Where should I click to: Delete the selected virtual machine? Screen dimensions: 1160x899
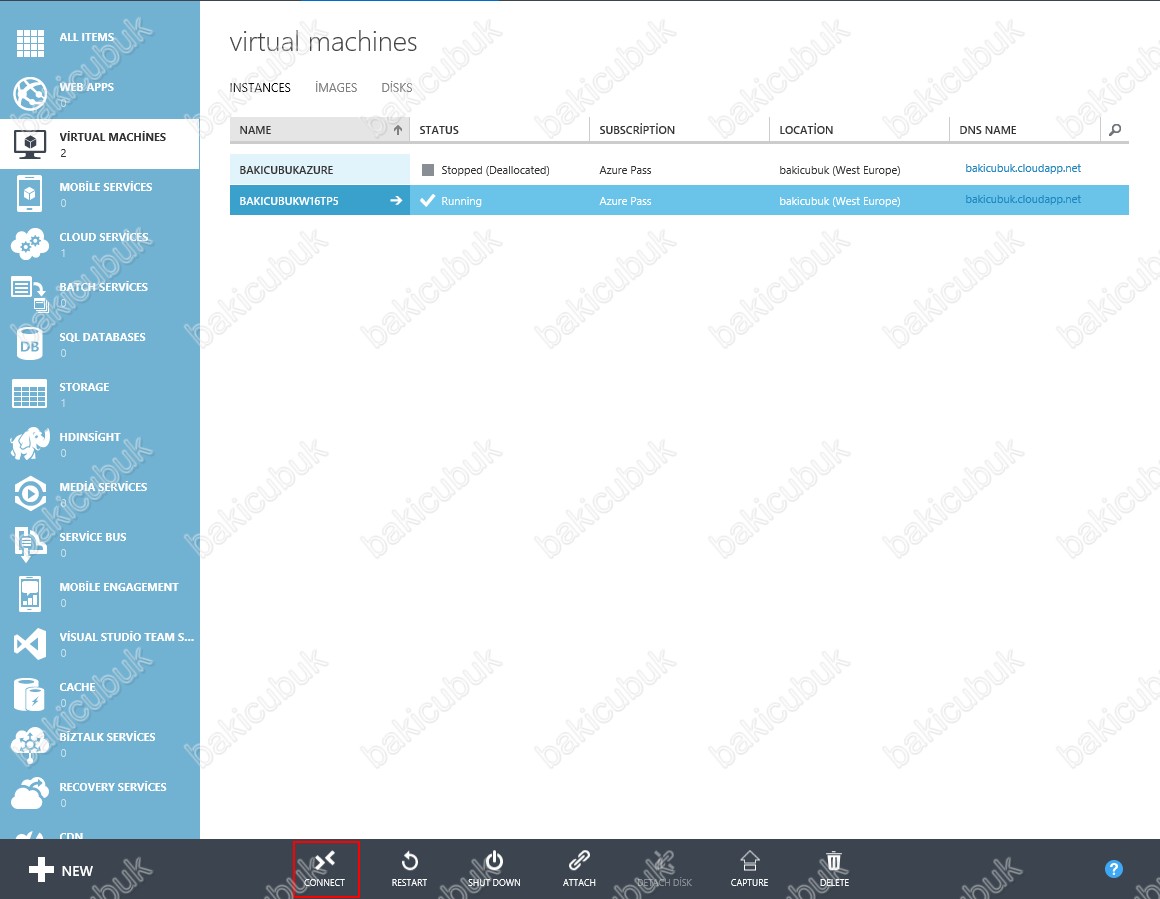tap(834, 868)
